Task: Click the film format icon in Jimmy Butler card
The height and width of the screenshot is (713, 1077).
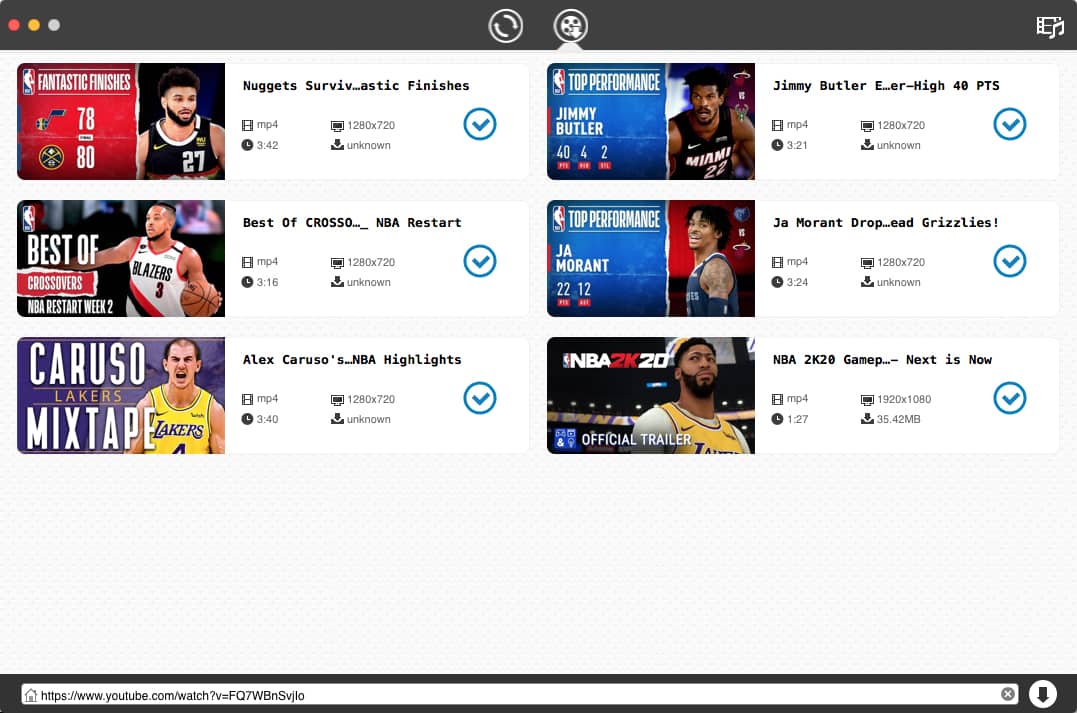Action: point(778,125)
